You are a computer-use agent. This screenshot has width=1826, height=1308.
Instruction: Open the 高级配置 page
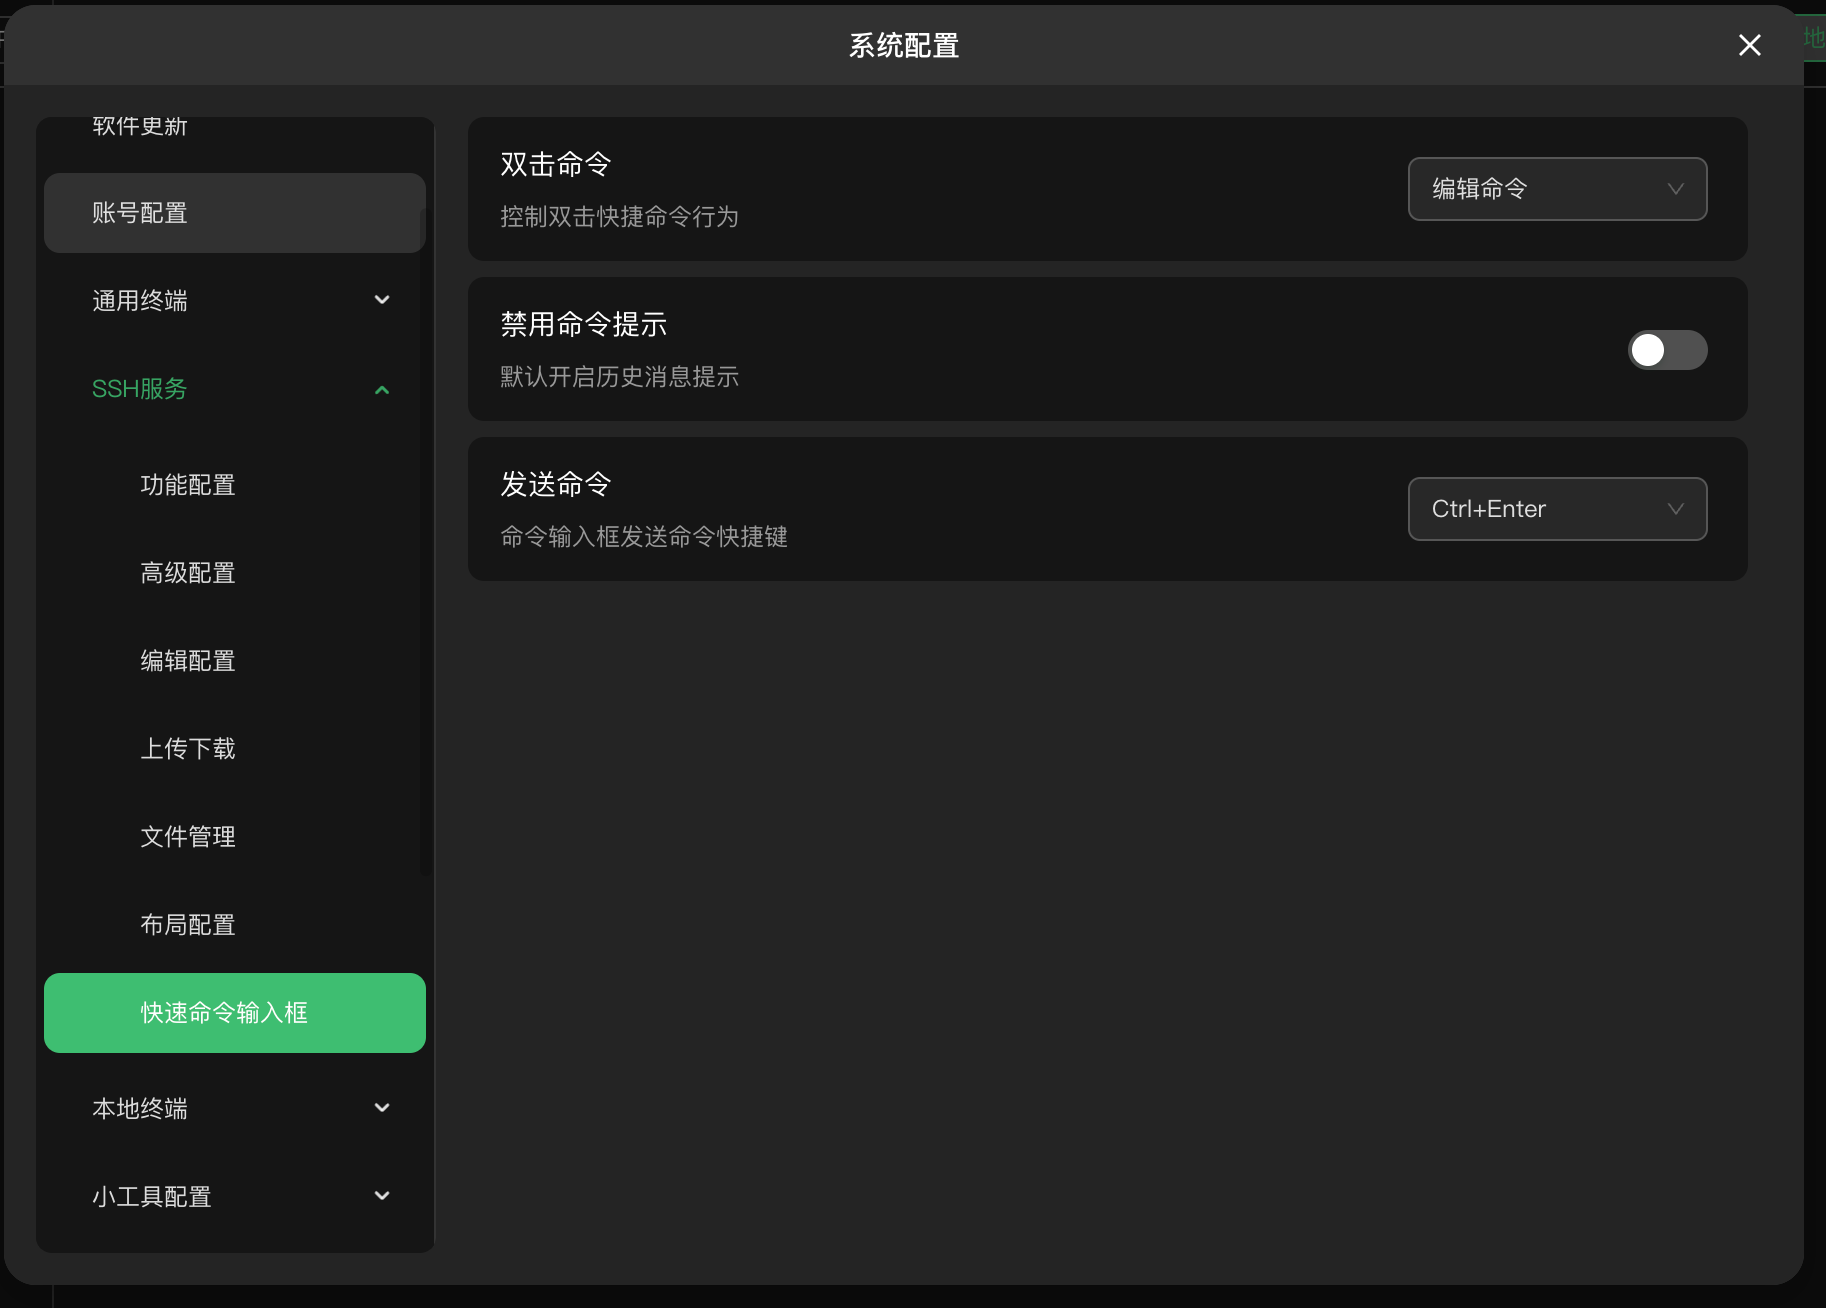click(188, 572)
